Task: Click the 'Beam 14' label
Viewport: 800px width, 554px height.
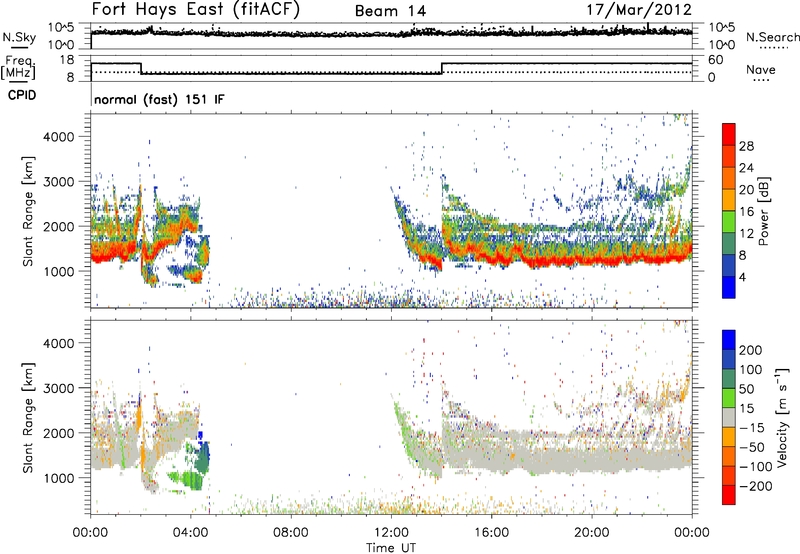Action: click(390, 11)
